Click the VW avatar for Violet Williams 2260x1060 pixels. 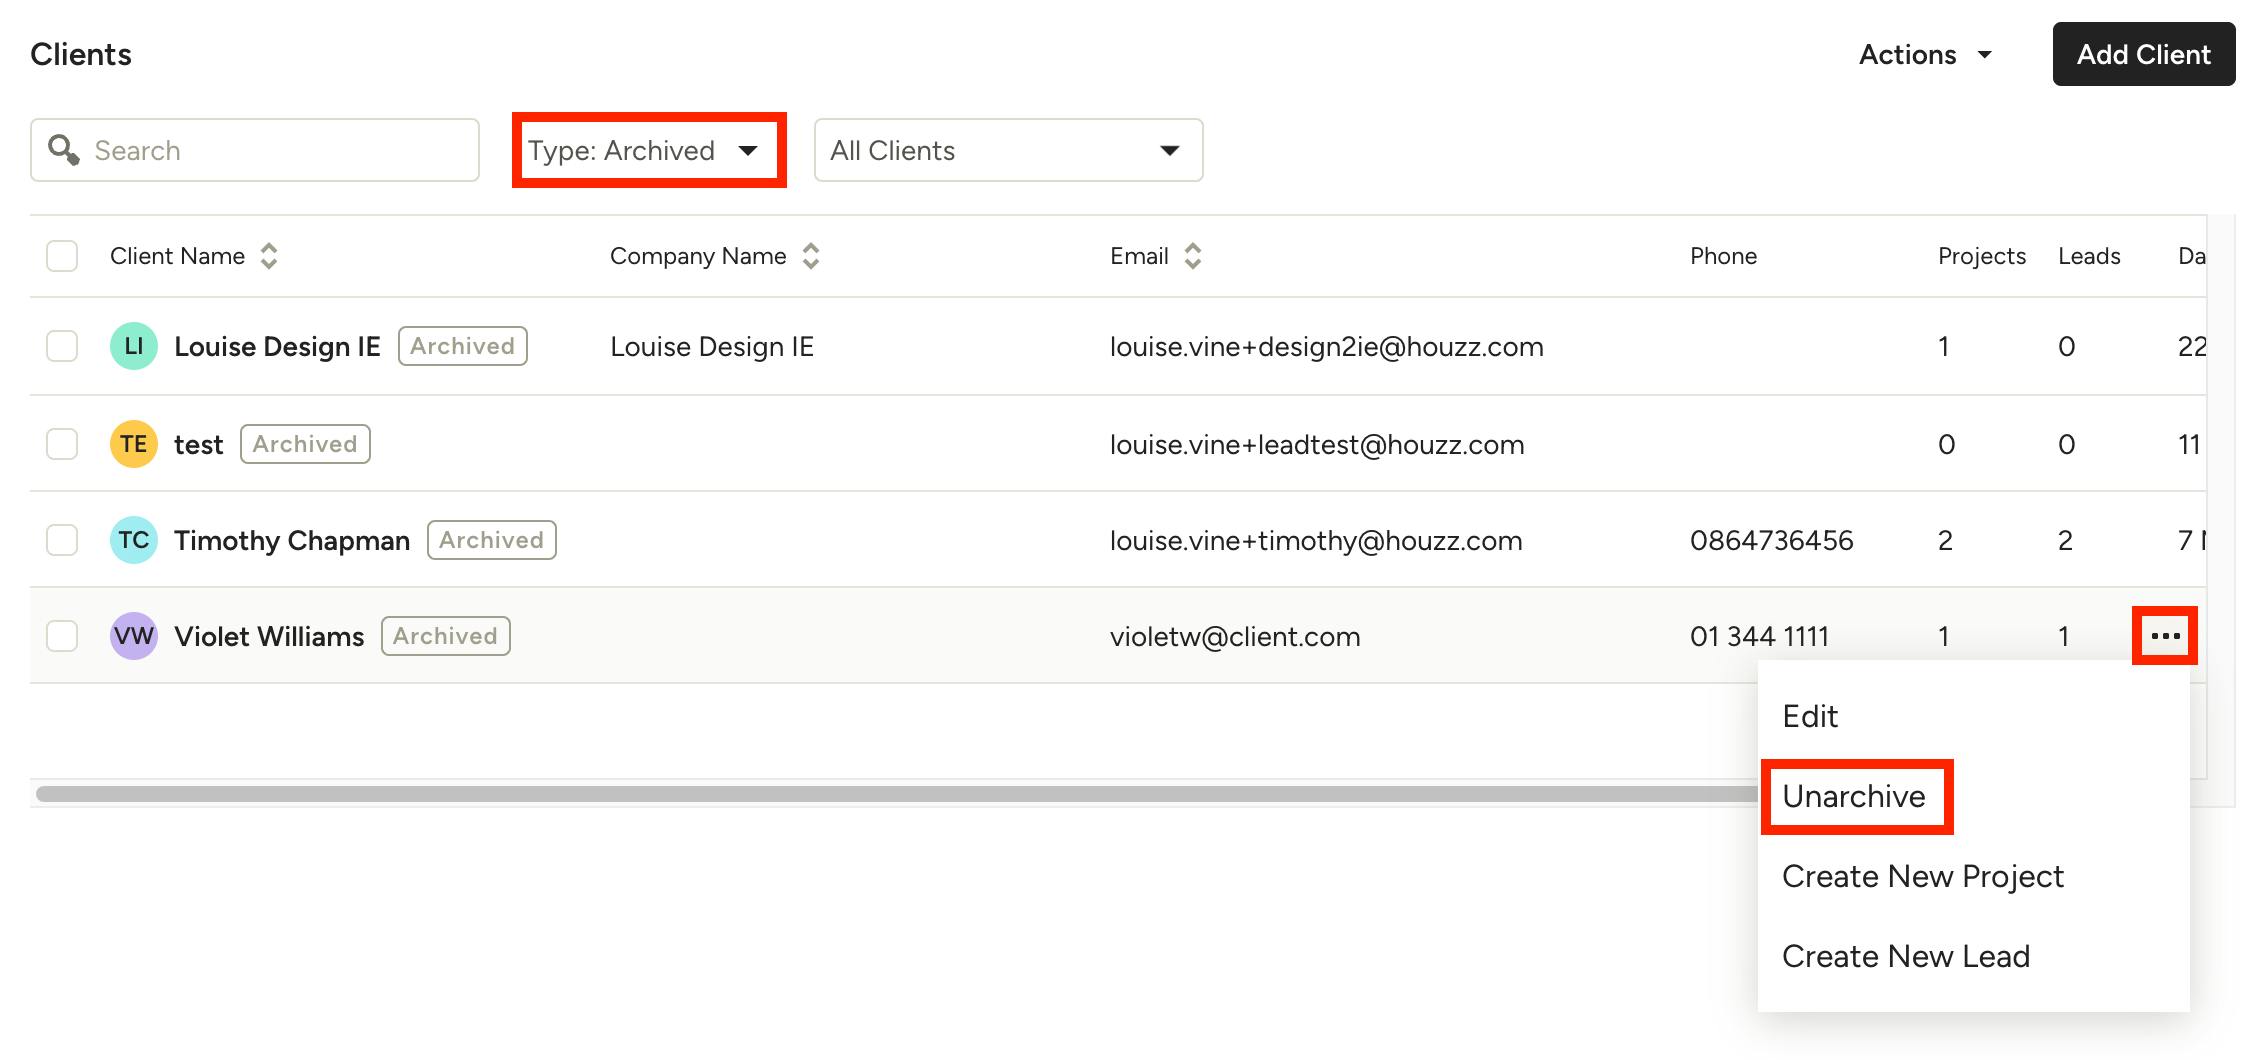point(134,636)
